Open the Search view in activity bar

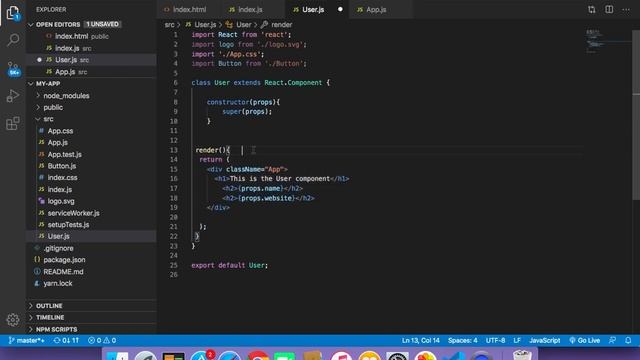(x=13, y=40)
